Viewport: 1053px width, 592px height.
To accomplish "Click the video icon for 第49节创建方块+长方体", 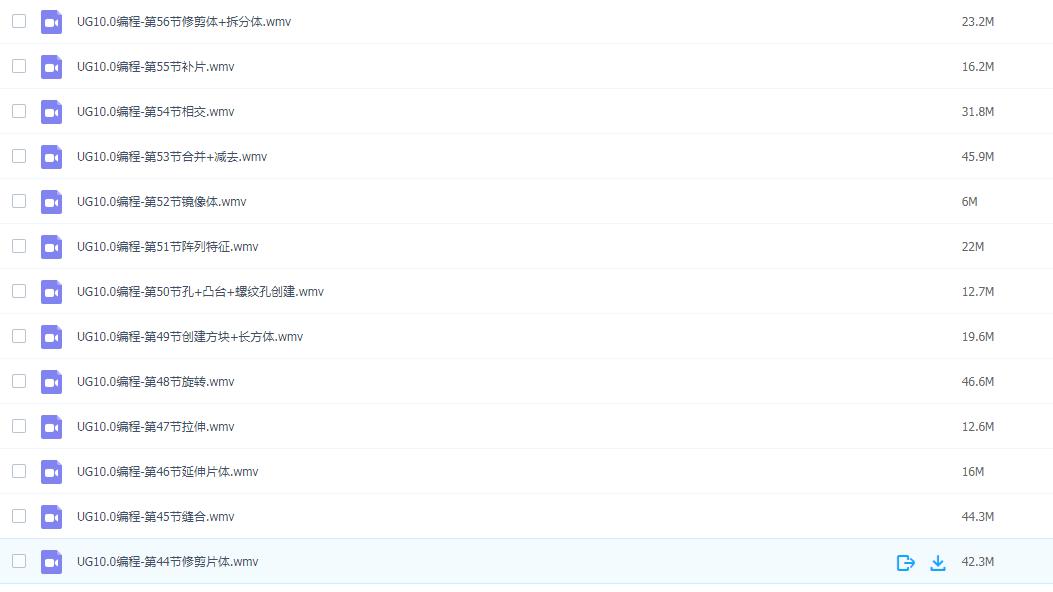I will tap(51, 337).
